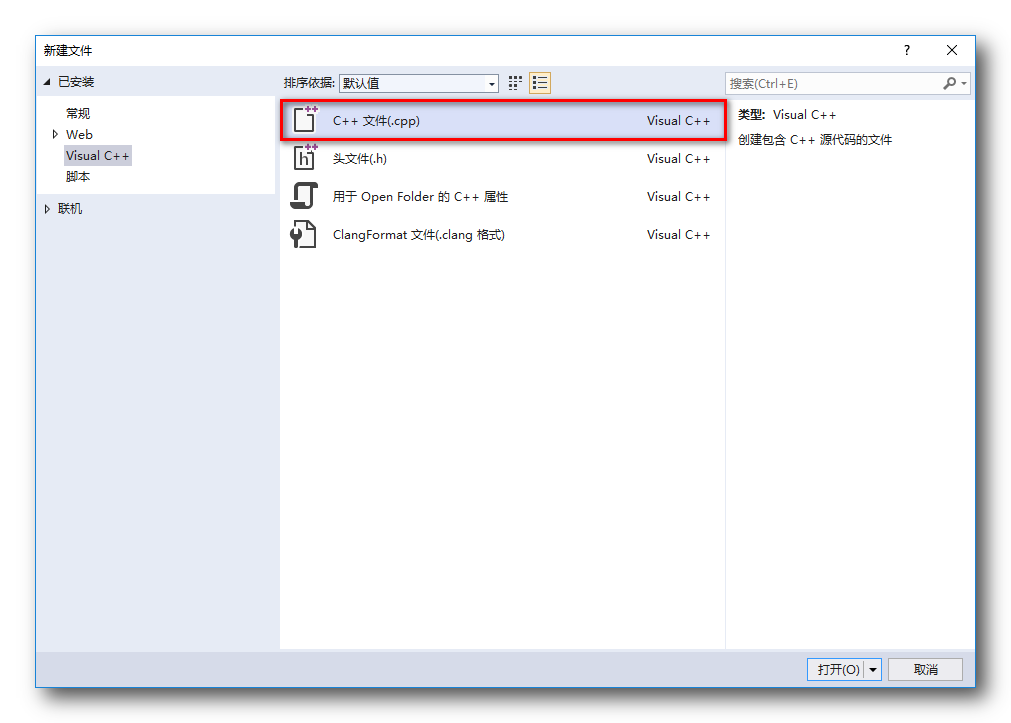Close the 新建文件 dialog
Viewport: 1011px width, 723px height.
(x=952, y=50)
